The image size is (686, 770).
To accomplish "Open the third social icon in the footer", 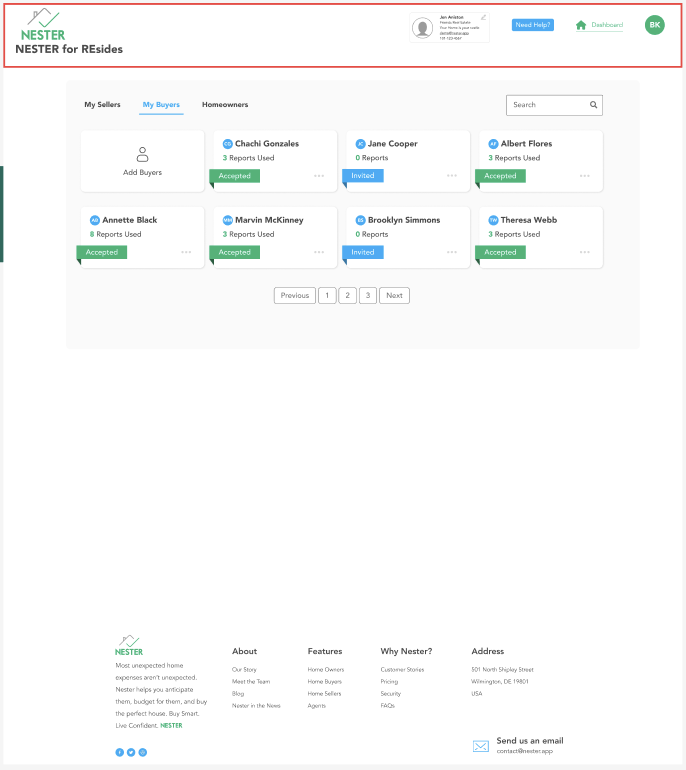I will pyautogui.click(x=143, y=752).
